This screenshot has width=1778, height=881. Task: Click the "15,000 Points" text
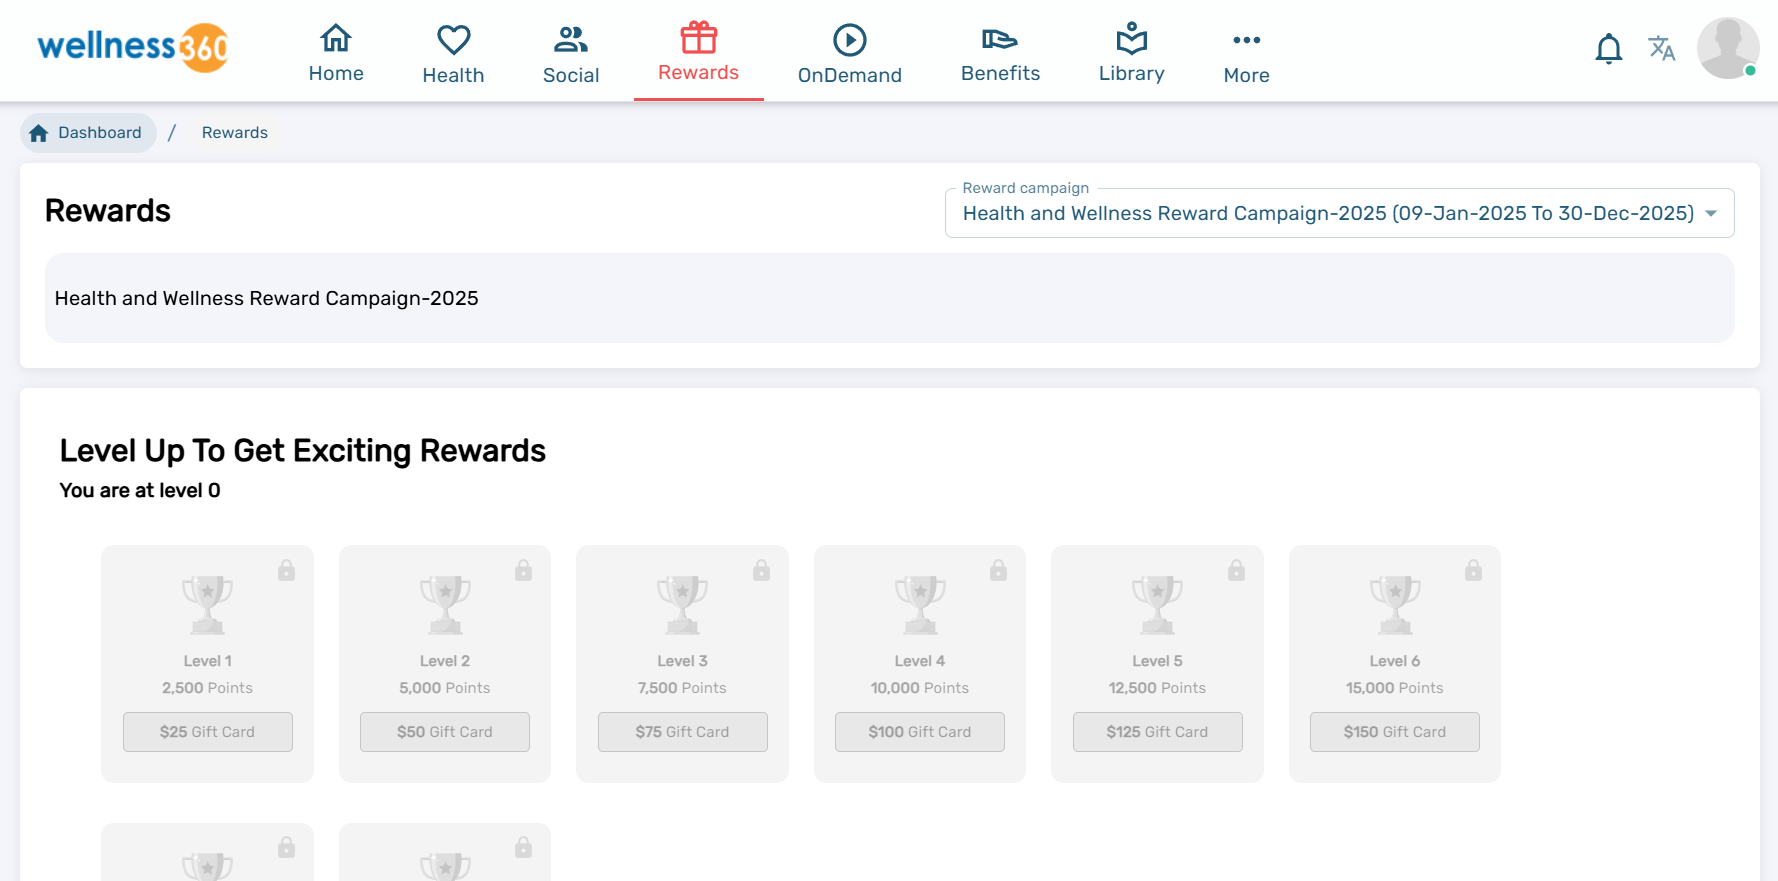pyautogui.click(x=1395, y=688)
